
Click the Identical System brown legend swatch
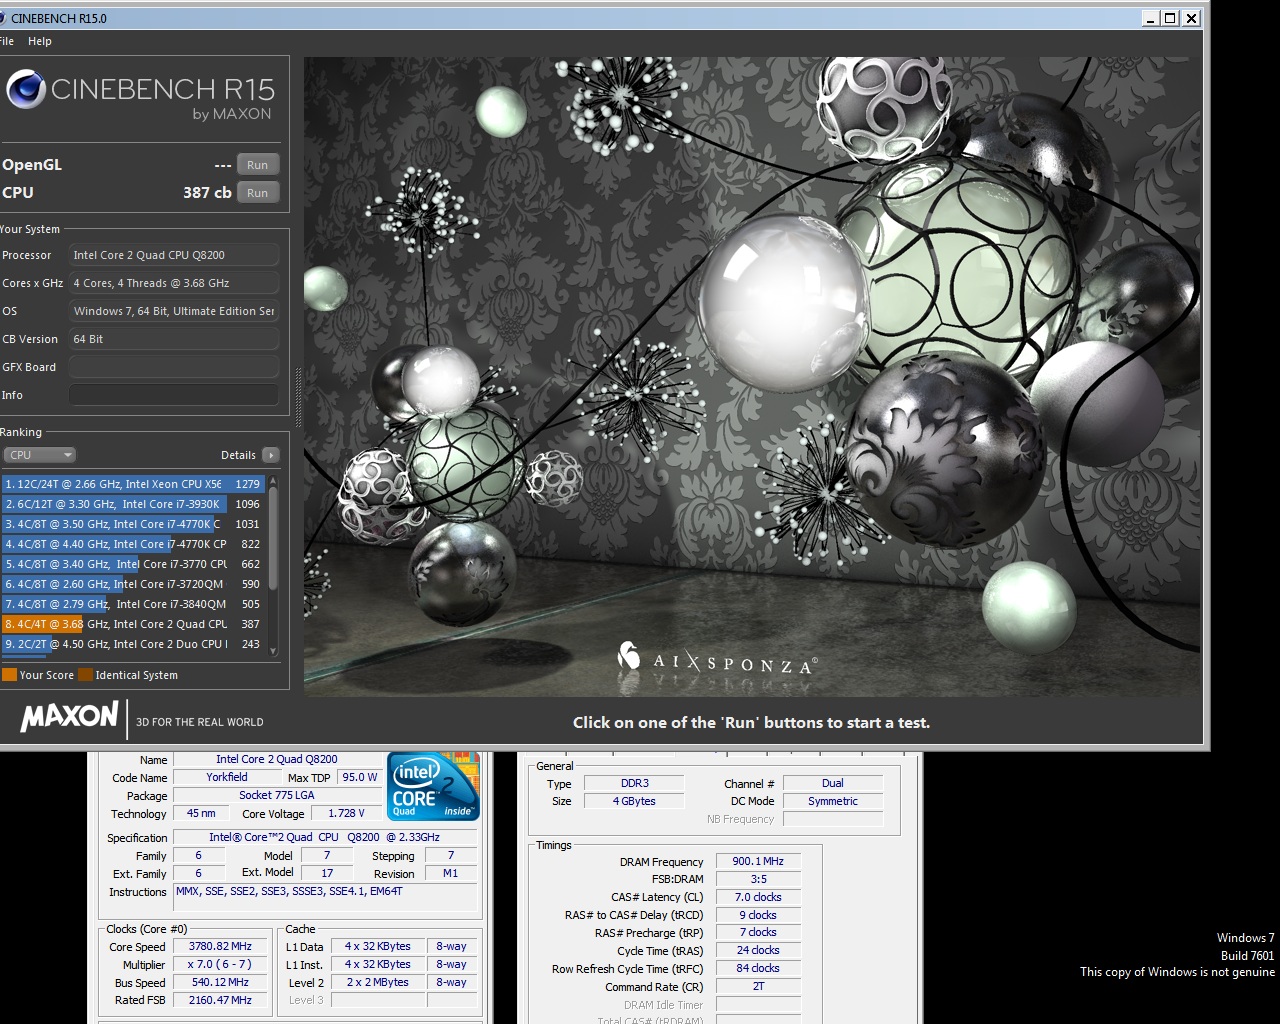pos(85,675)
